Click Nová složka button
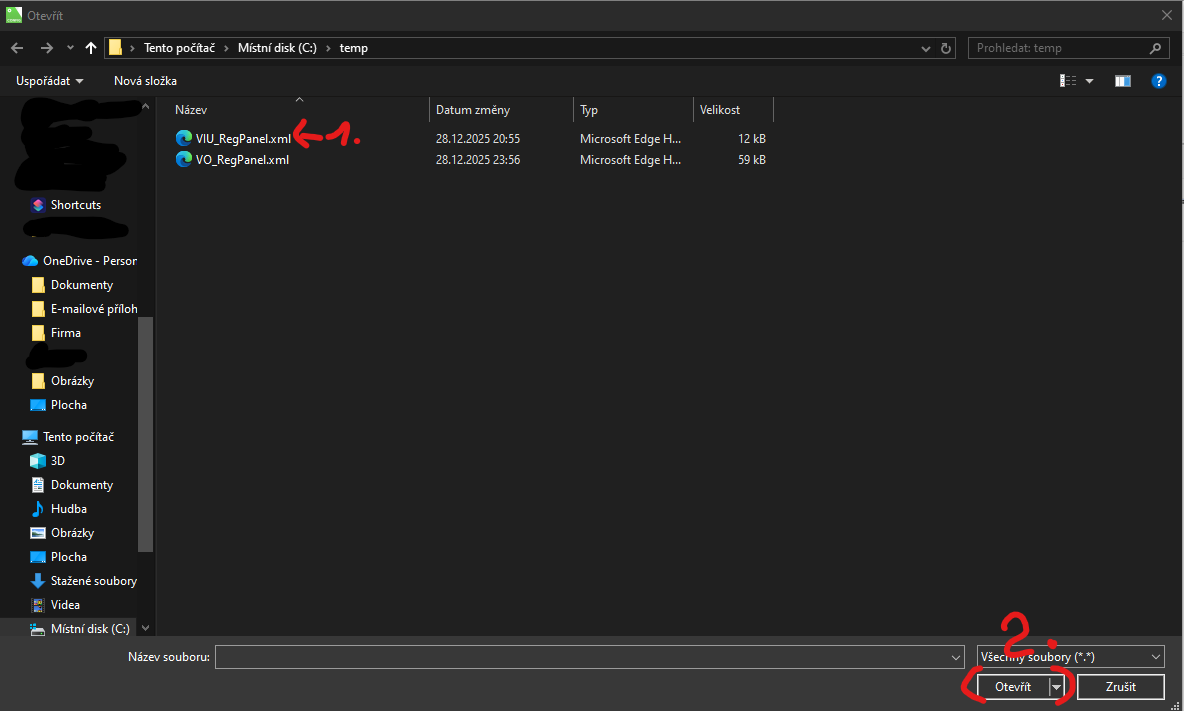 pyautogui.click(x=145, y=81)
